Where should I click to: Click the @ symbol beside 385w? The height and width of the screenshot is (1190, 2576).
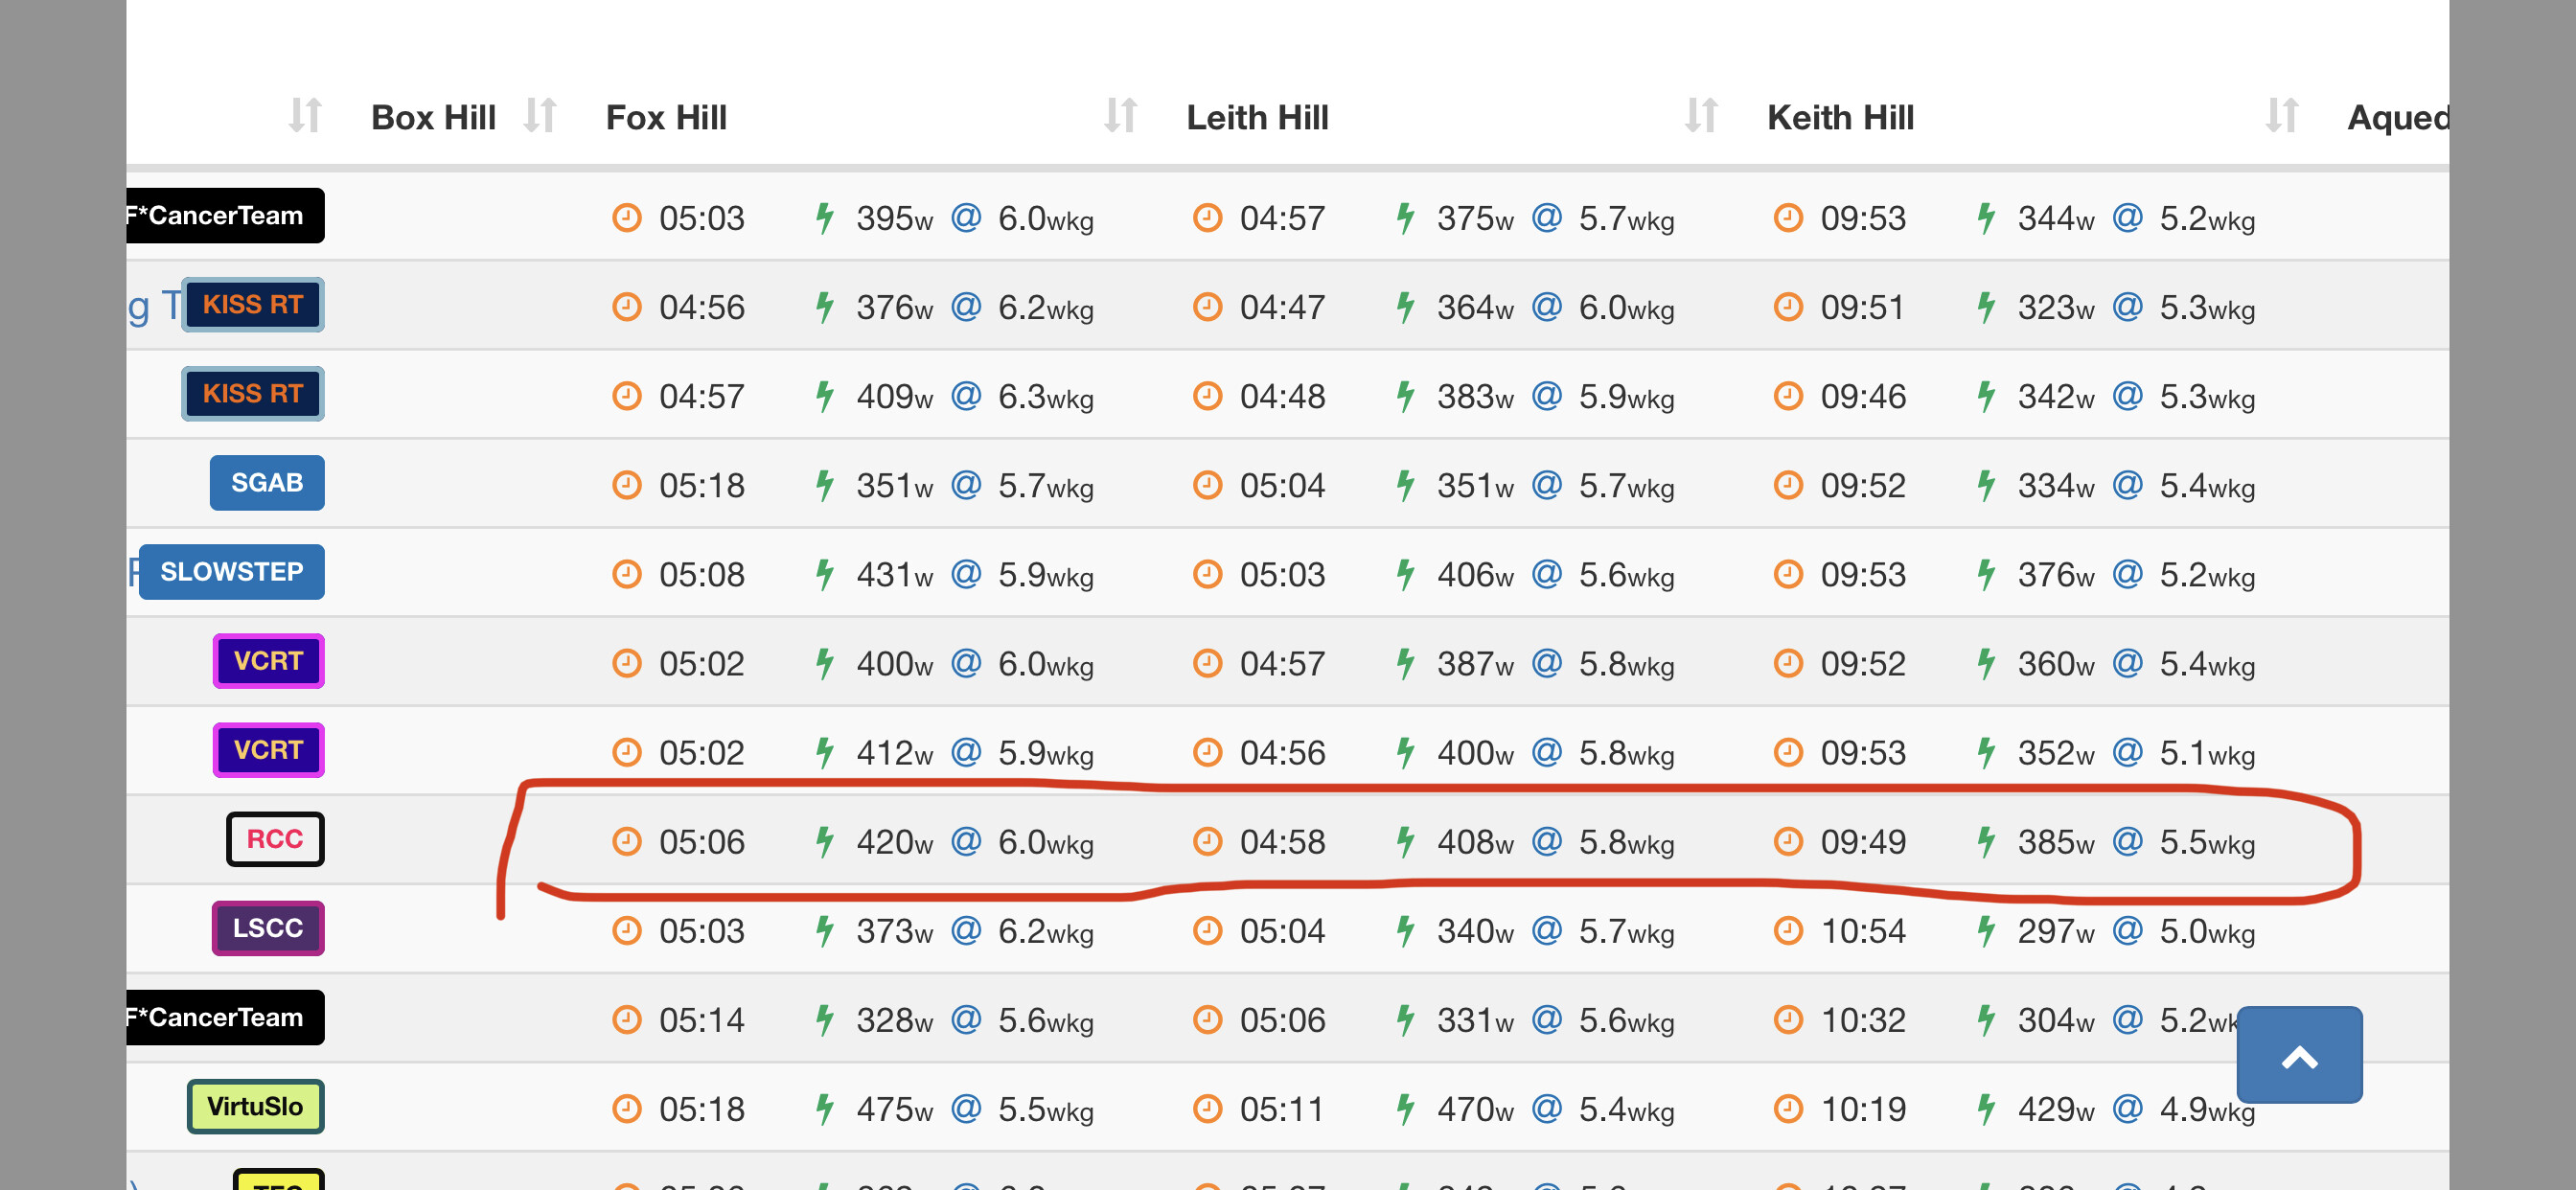[2127, 841]
